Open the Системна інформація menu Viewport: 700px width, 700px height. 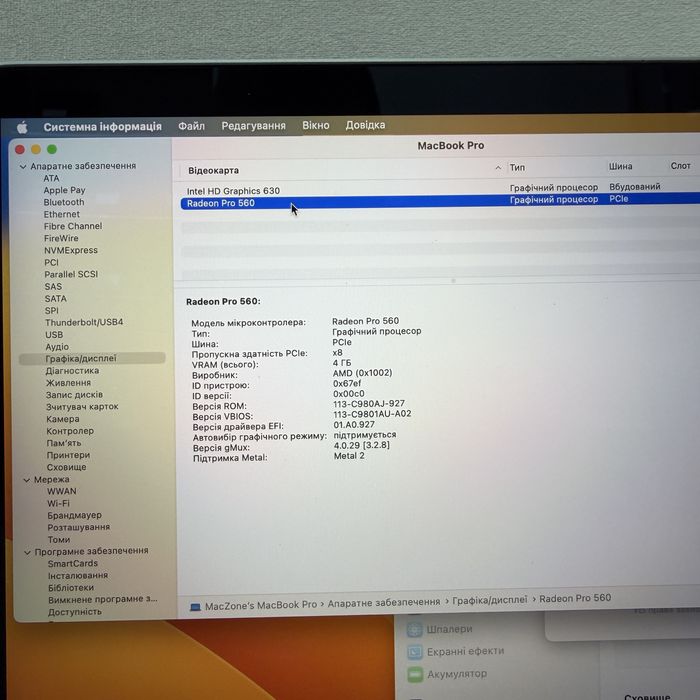[x=102, y=127]
